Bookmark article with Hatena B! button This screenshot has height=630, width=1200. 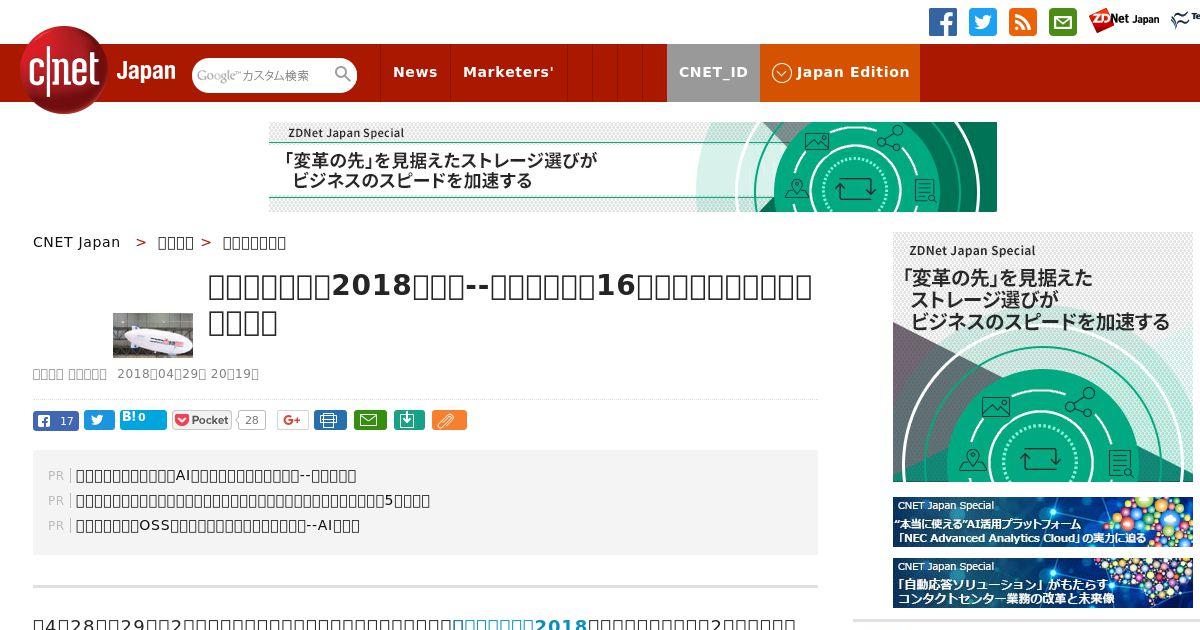[x=143, y=419]
